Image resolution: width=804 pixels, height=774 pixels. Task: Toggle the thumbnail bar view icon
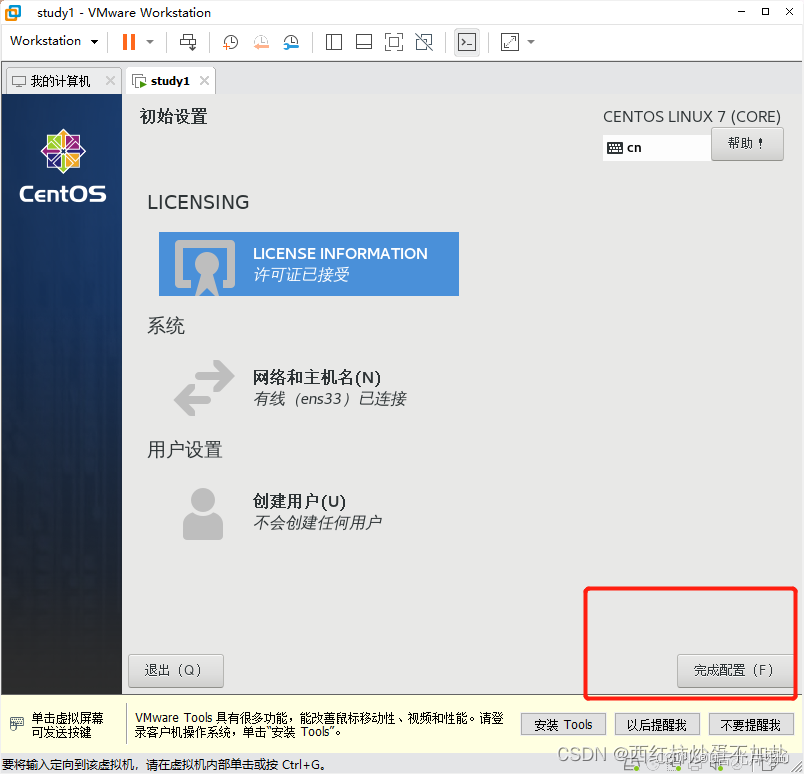[364, 42]
